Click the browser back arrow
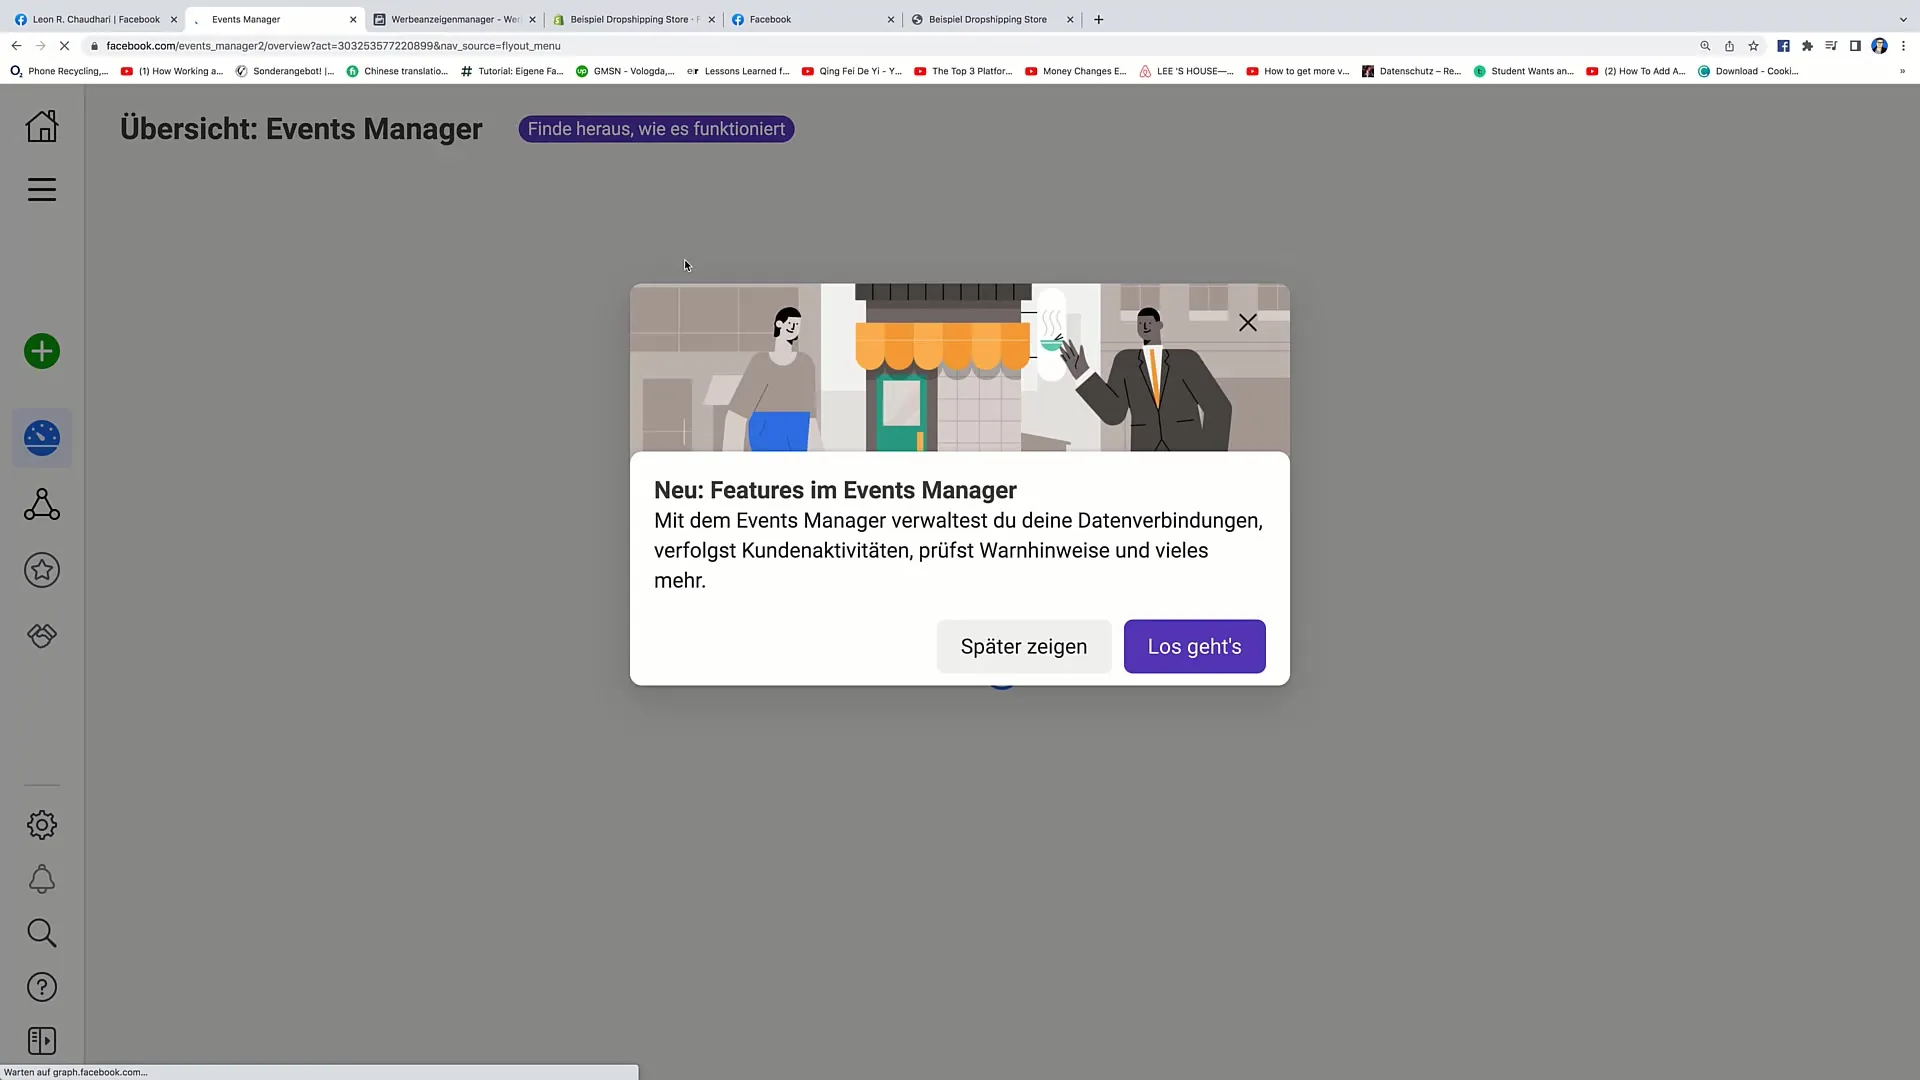The image size is (1920, 1080). click(16, 46)
